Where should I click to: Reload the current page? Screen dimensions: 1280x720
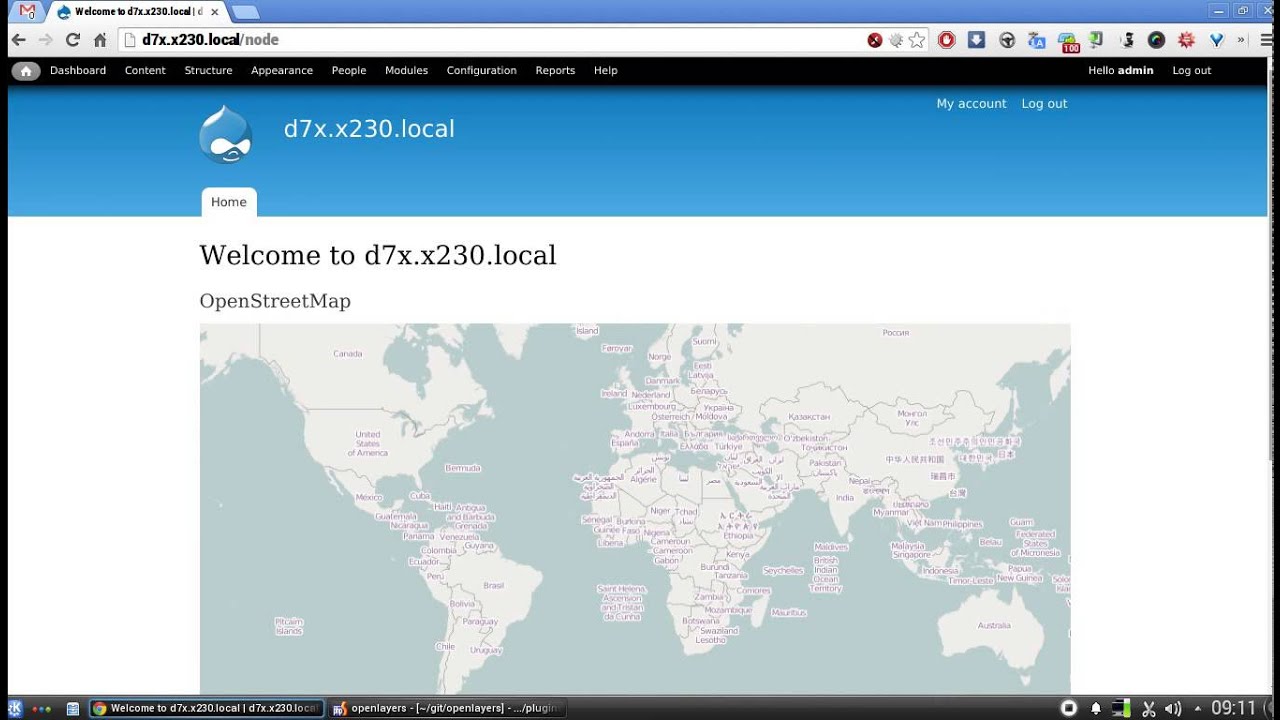pos(72,40)
